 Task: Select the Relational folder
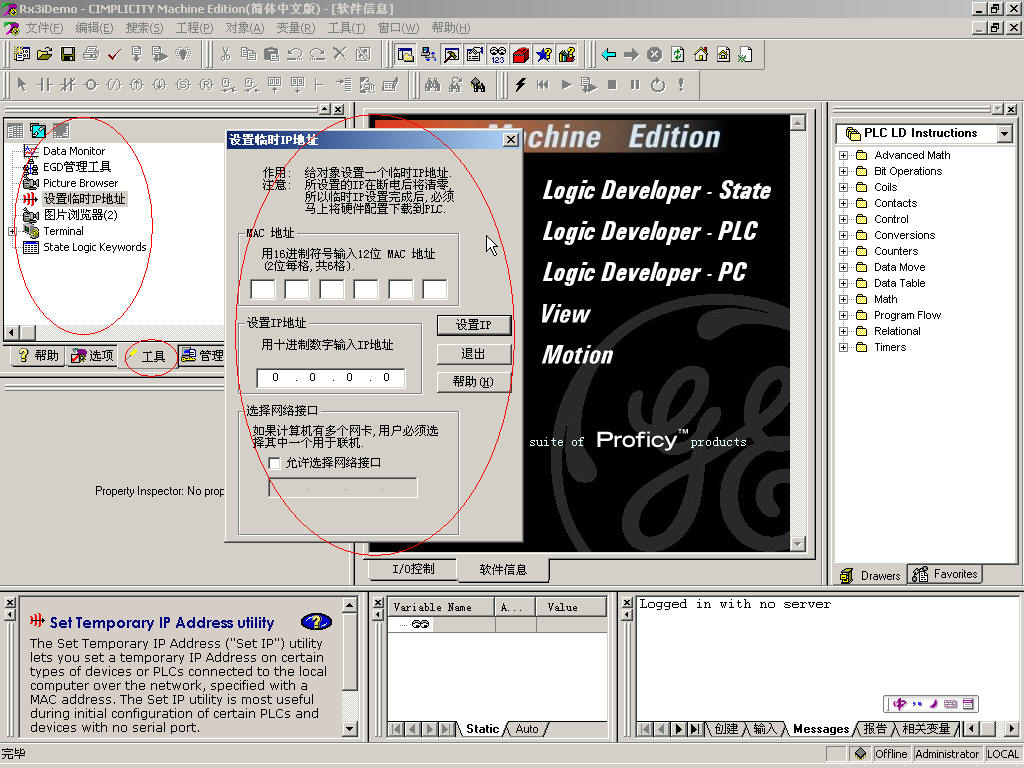(x=897, y=331)
